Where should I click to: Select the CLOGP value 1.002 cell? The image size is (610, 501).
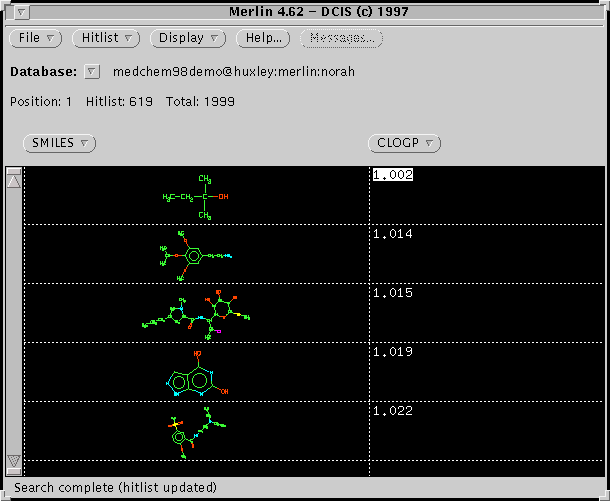[392, 175]
